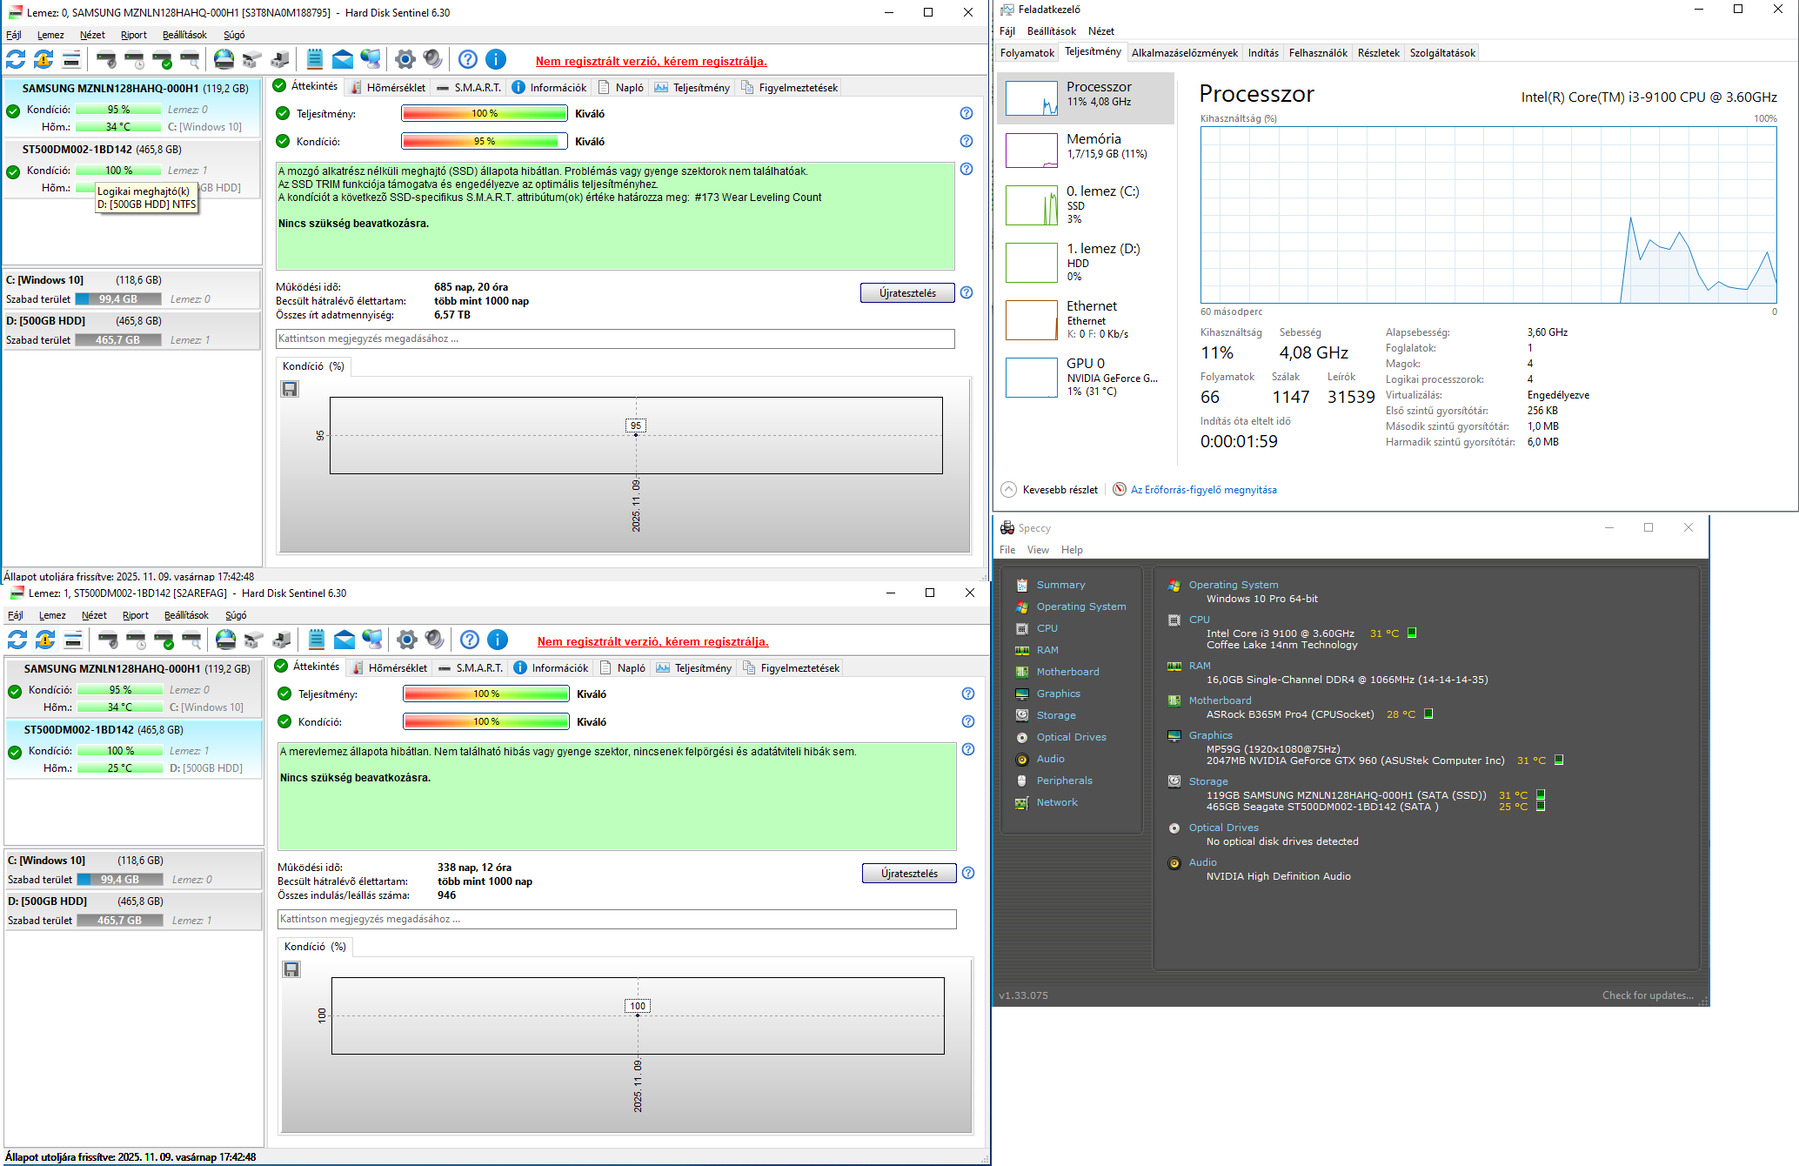Click the envelope e-mail icon in Lemez: 1 window toolbar
Image resolution: width=1799 pixels, height=1166 pixels.
tap(344, 640)
